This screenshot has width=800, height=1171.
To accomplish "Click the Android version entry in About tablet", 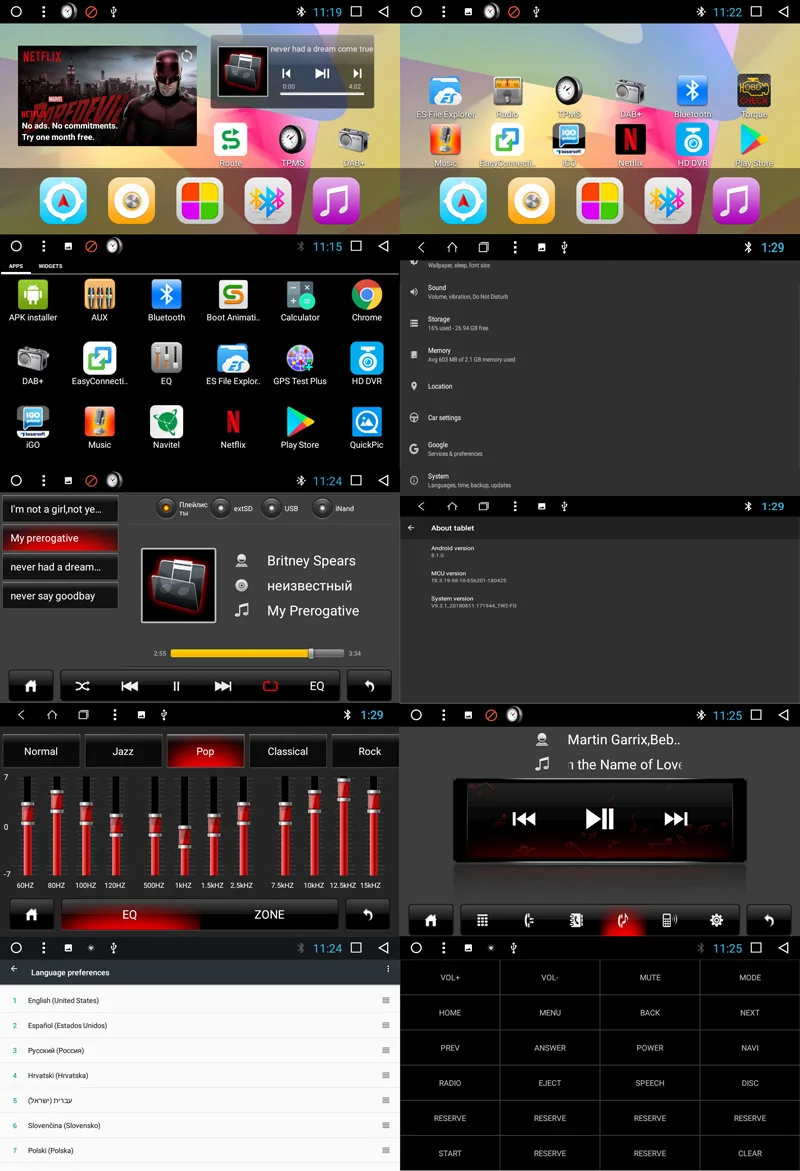I will (600, 551).
